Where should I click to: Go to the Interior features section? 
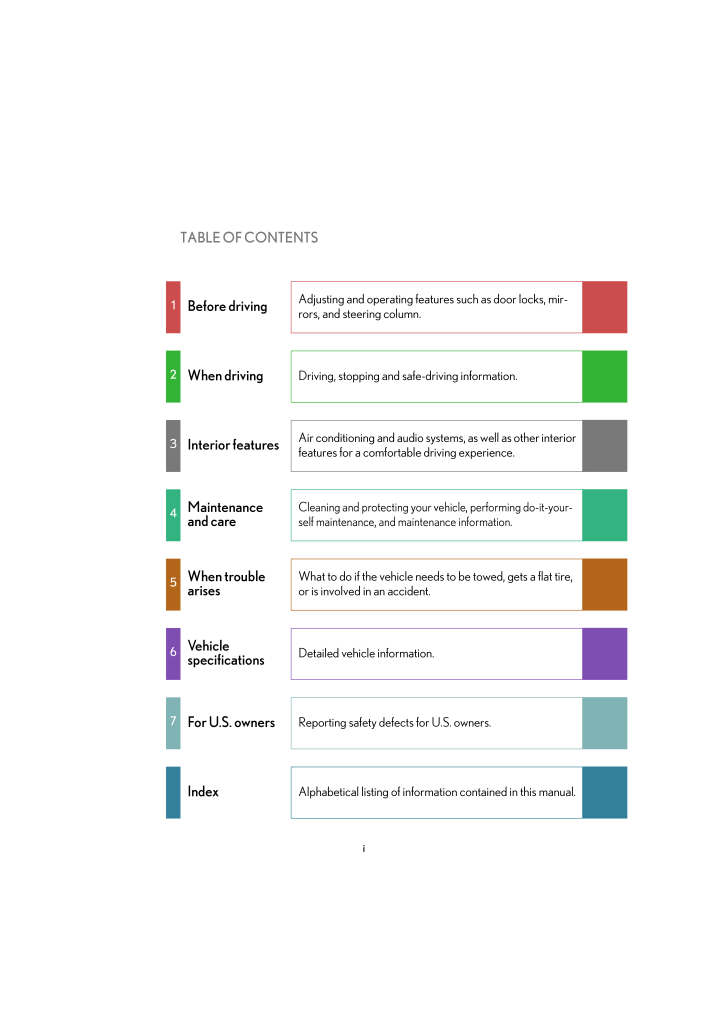tap(233, 445)
